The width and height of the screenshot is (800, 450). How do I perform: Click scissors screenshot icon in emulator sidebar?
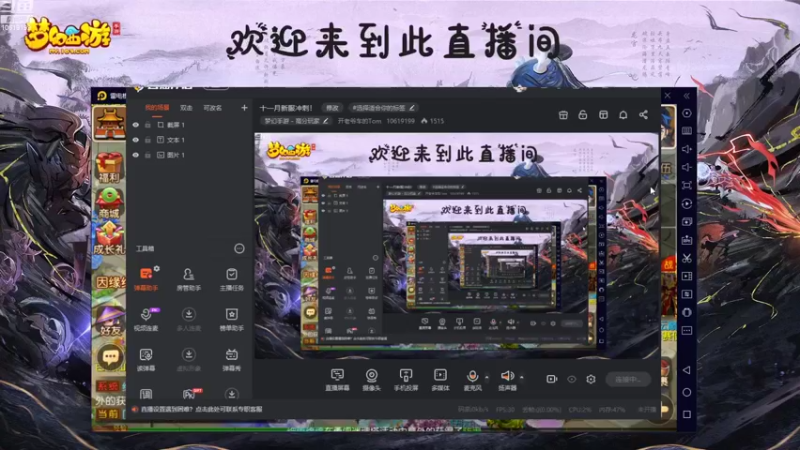(x=687, y=258)
